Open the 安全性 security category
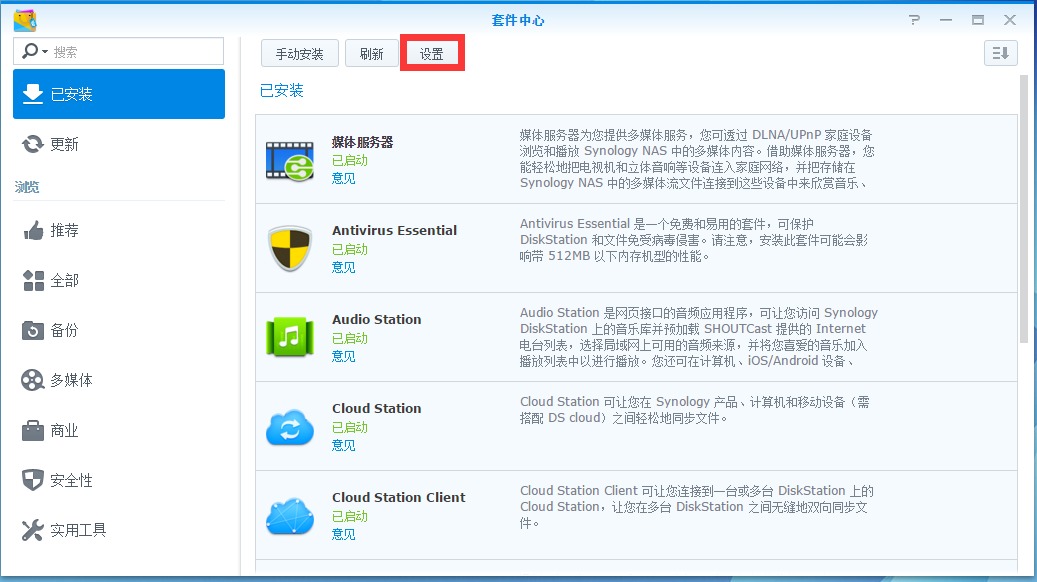1037x582 pixels. pos(119,480)
